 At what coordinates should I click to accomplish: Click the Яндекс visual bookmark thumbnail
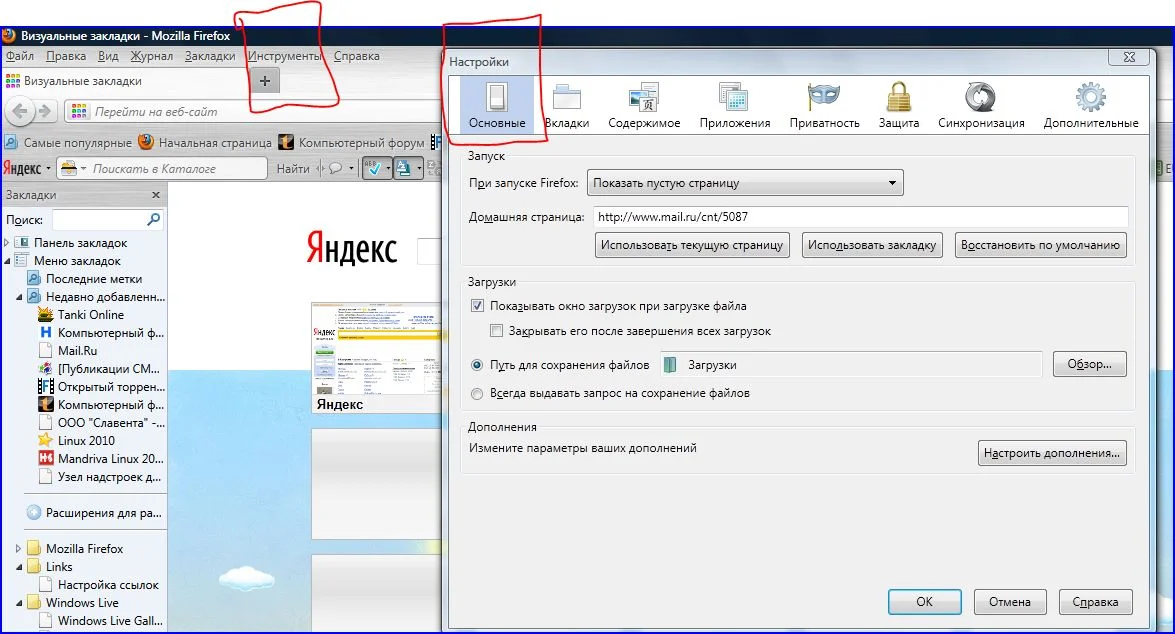[376, 357]
